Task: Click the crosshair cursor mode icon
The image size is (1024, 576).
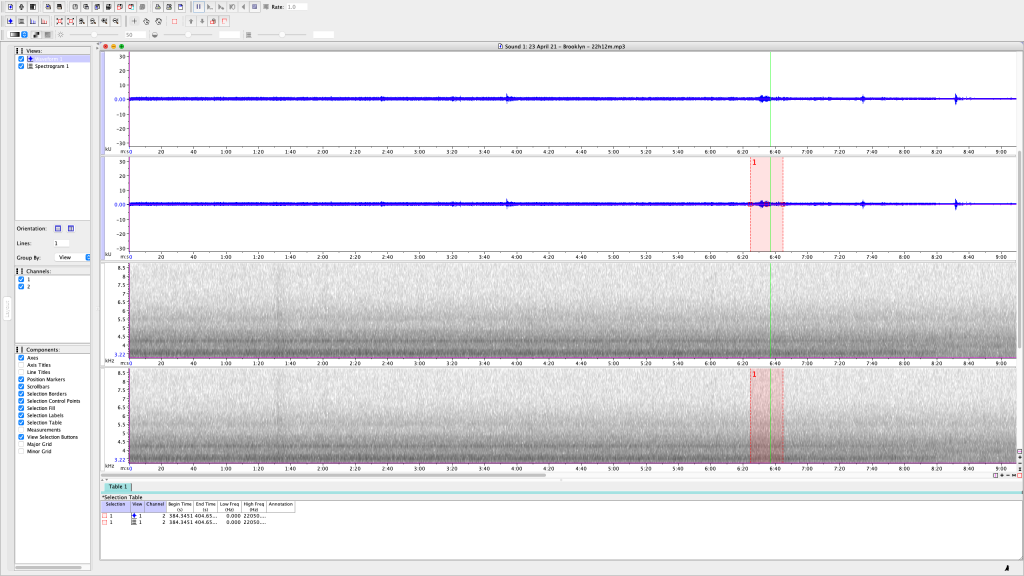Action: [135, 20]
